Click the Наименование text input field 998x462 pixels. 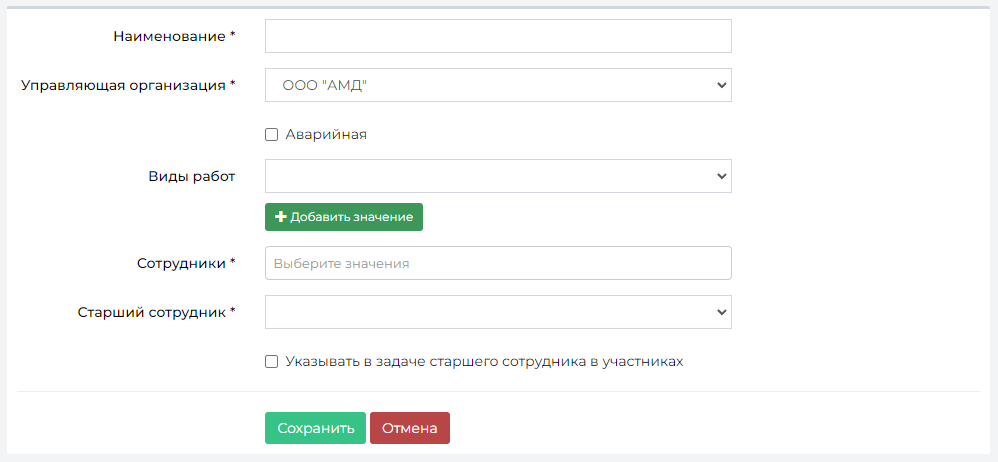click(498, 36)
